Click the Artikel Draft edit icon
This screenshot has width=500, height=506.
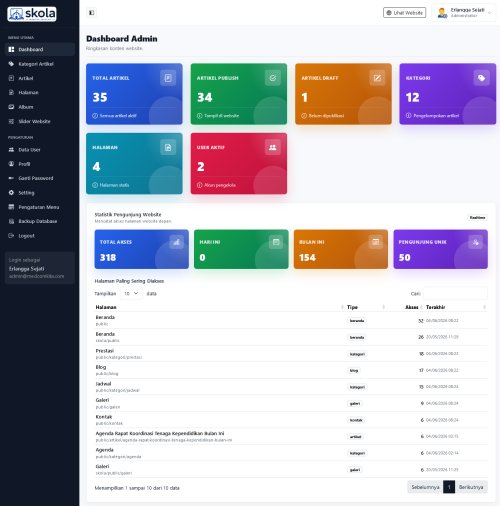coord(377,78)
